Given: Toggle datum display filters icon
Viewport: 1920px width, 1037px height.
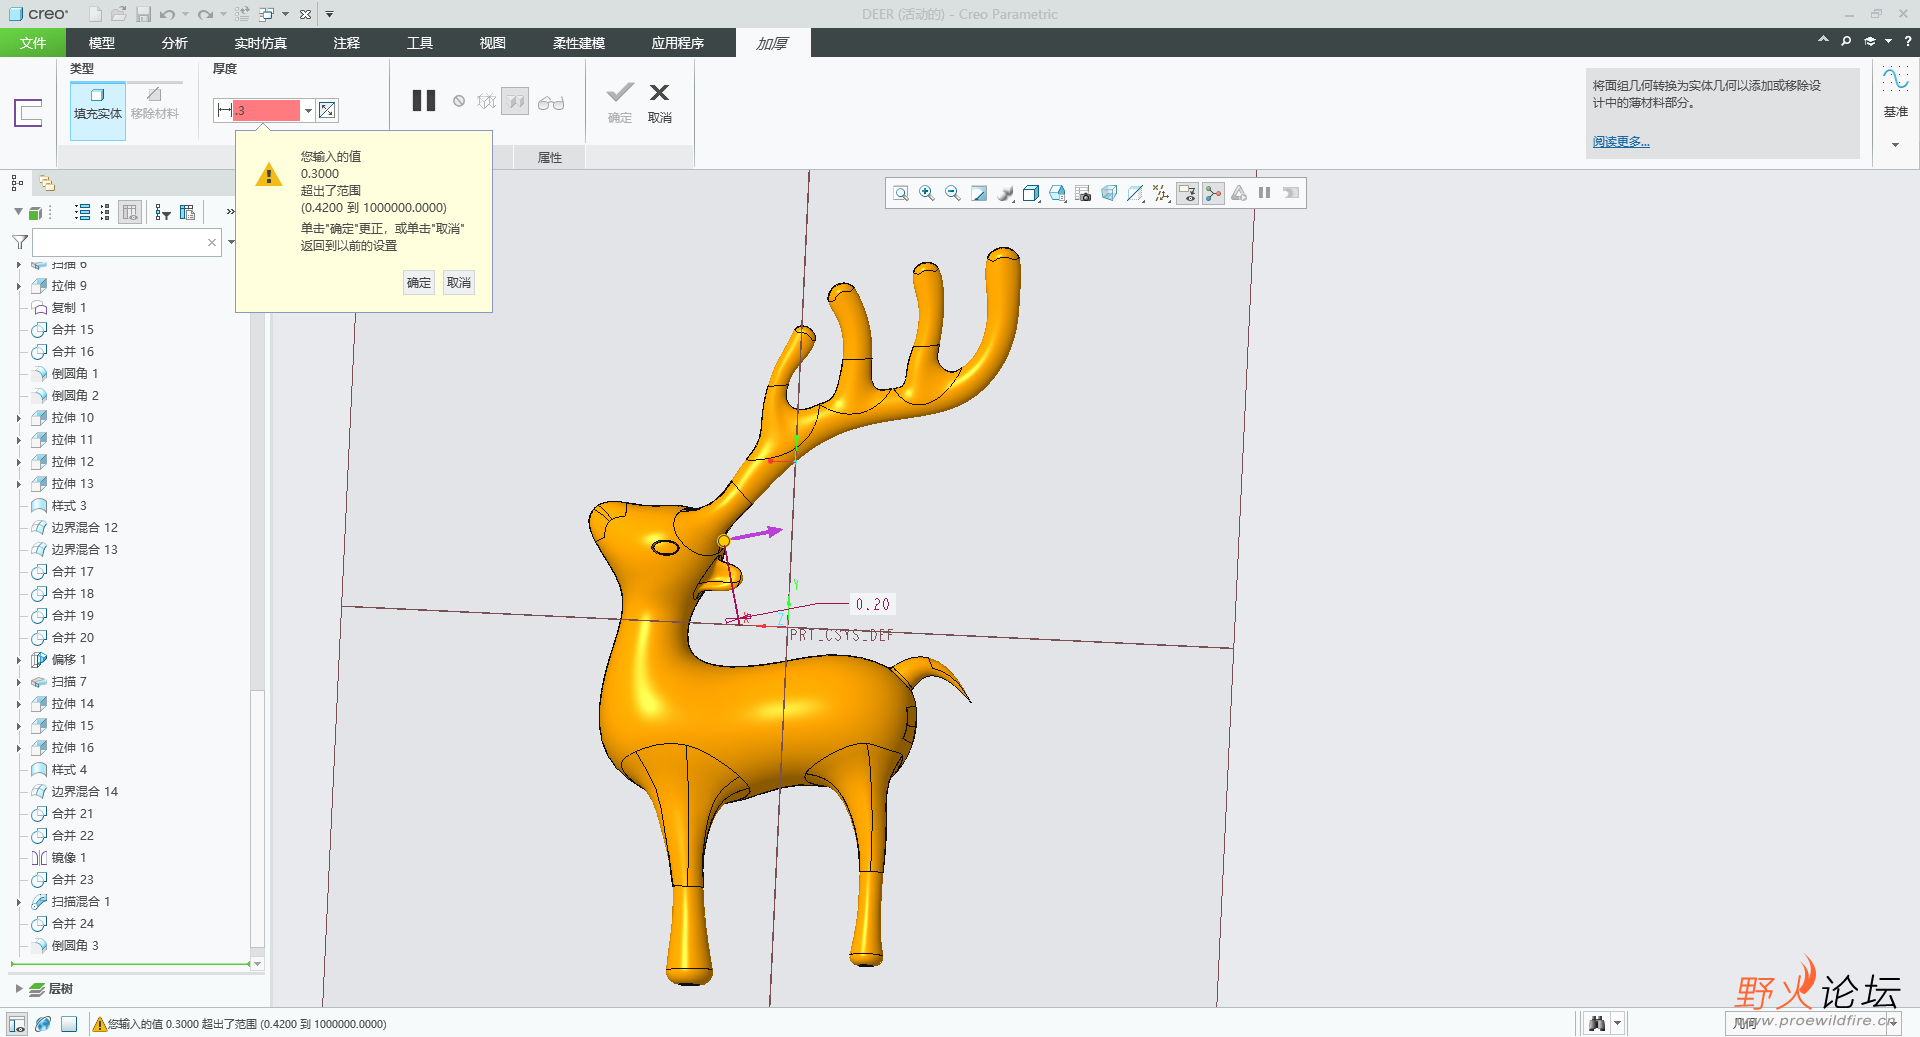Looking at the screenshot, I should tap(1160, 193).
